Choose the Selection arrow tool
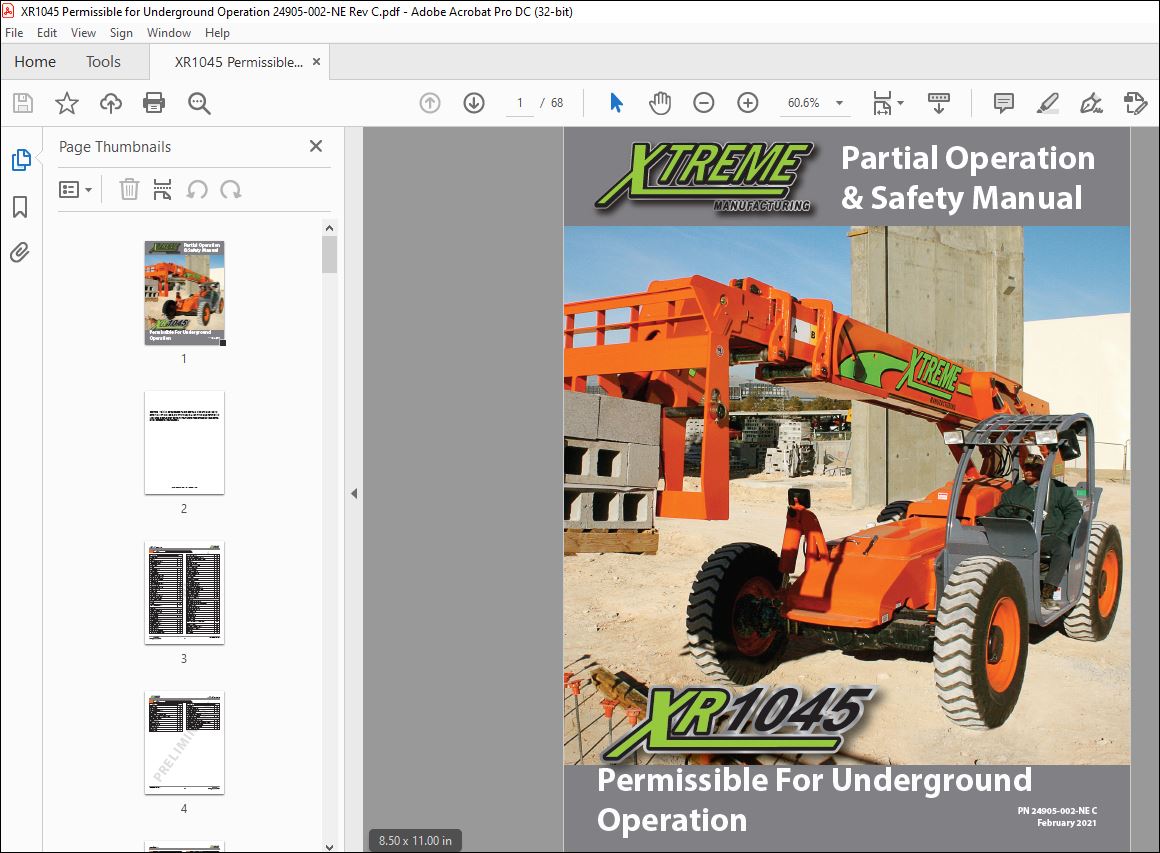1160x853 pixels. point(616,103)
